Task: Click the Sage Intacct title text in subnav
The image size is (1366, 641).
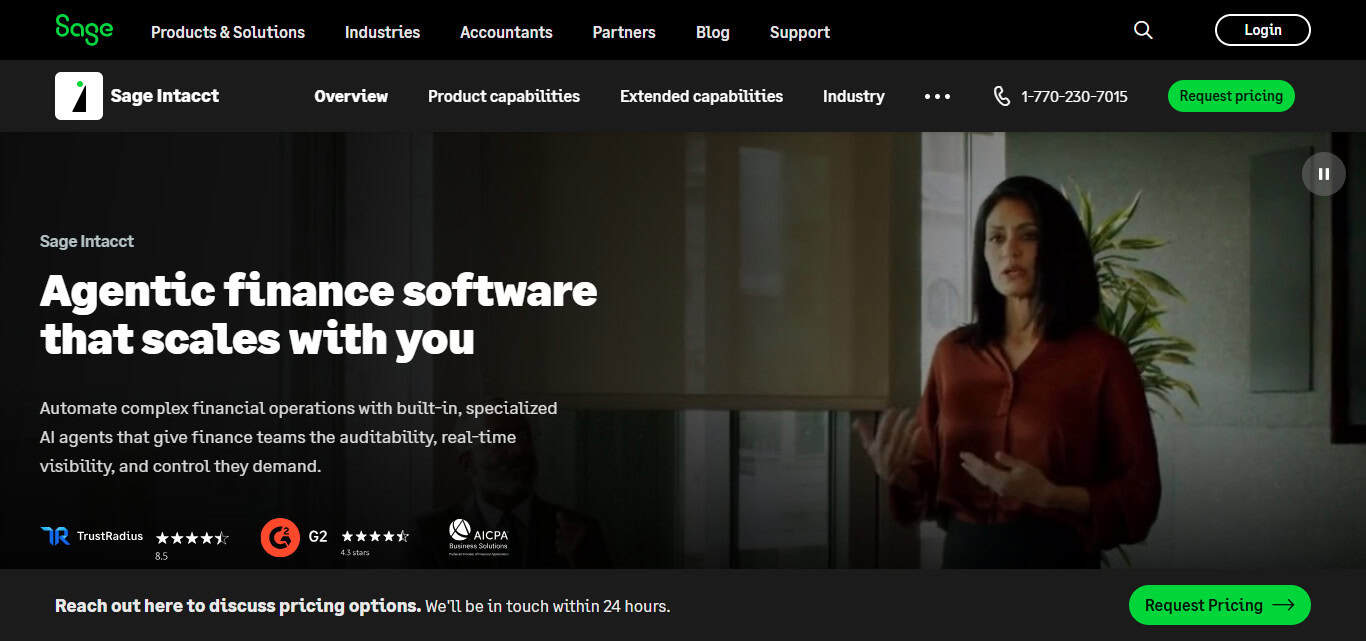Action: click(x=165, y=96)
